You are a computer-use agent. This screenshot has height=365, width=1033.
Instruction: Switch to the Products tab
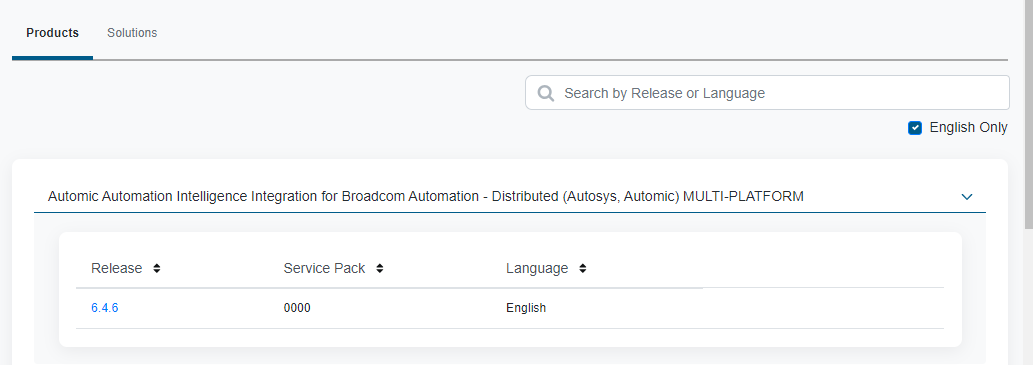coord(53,33)
